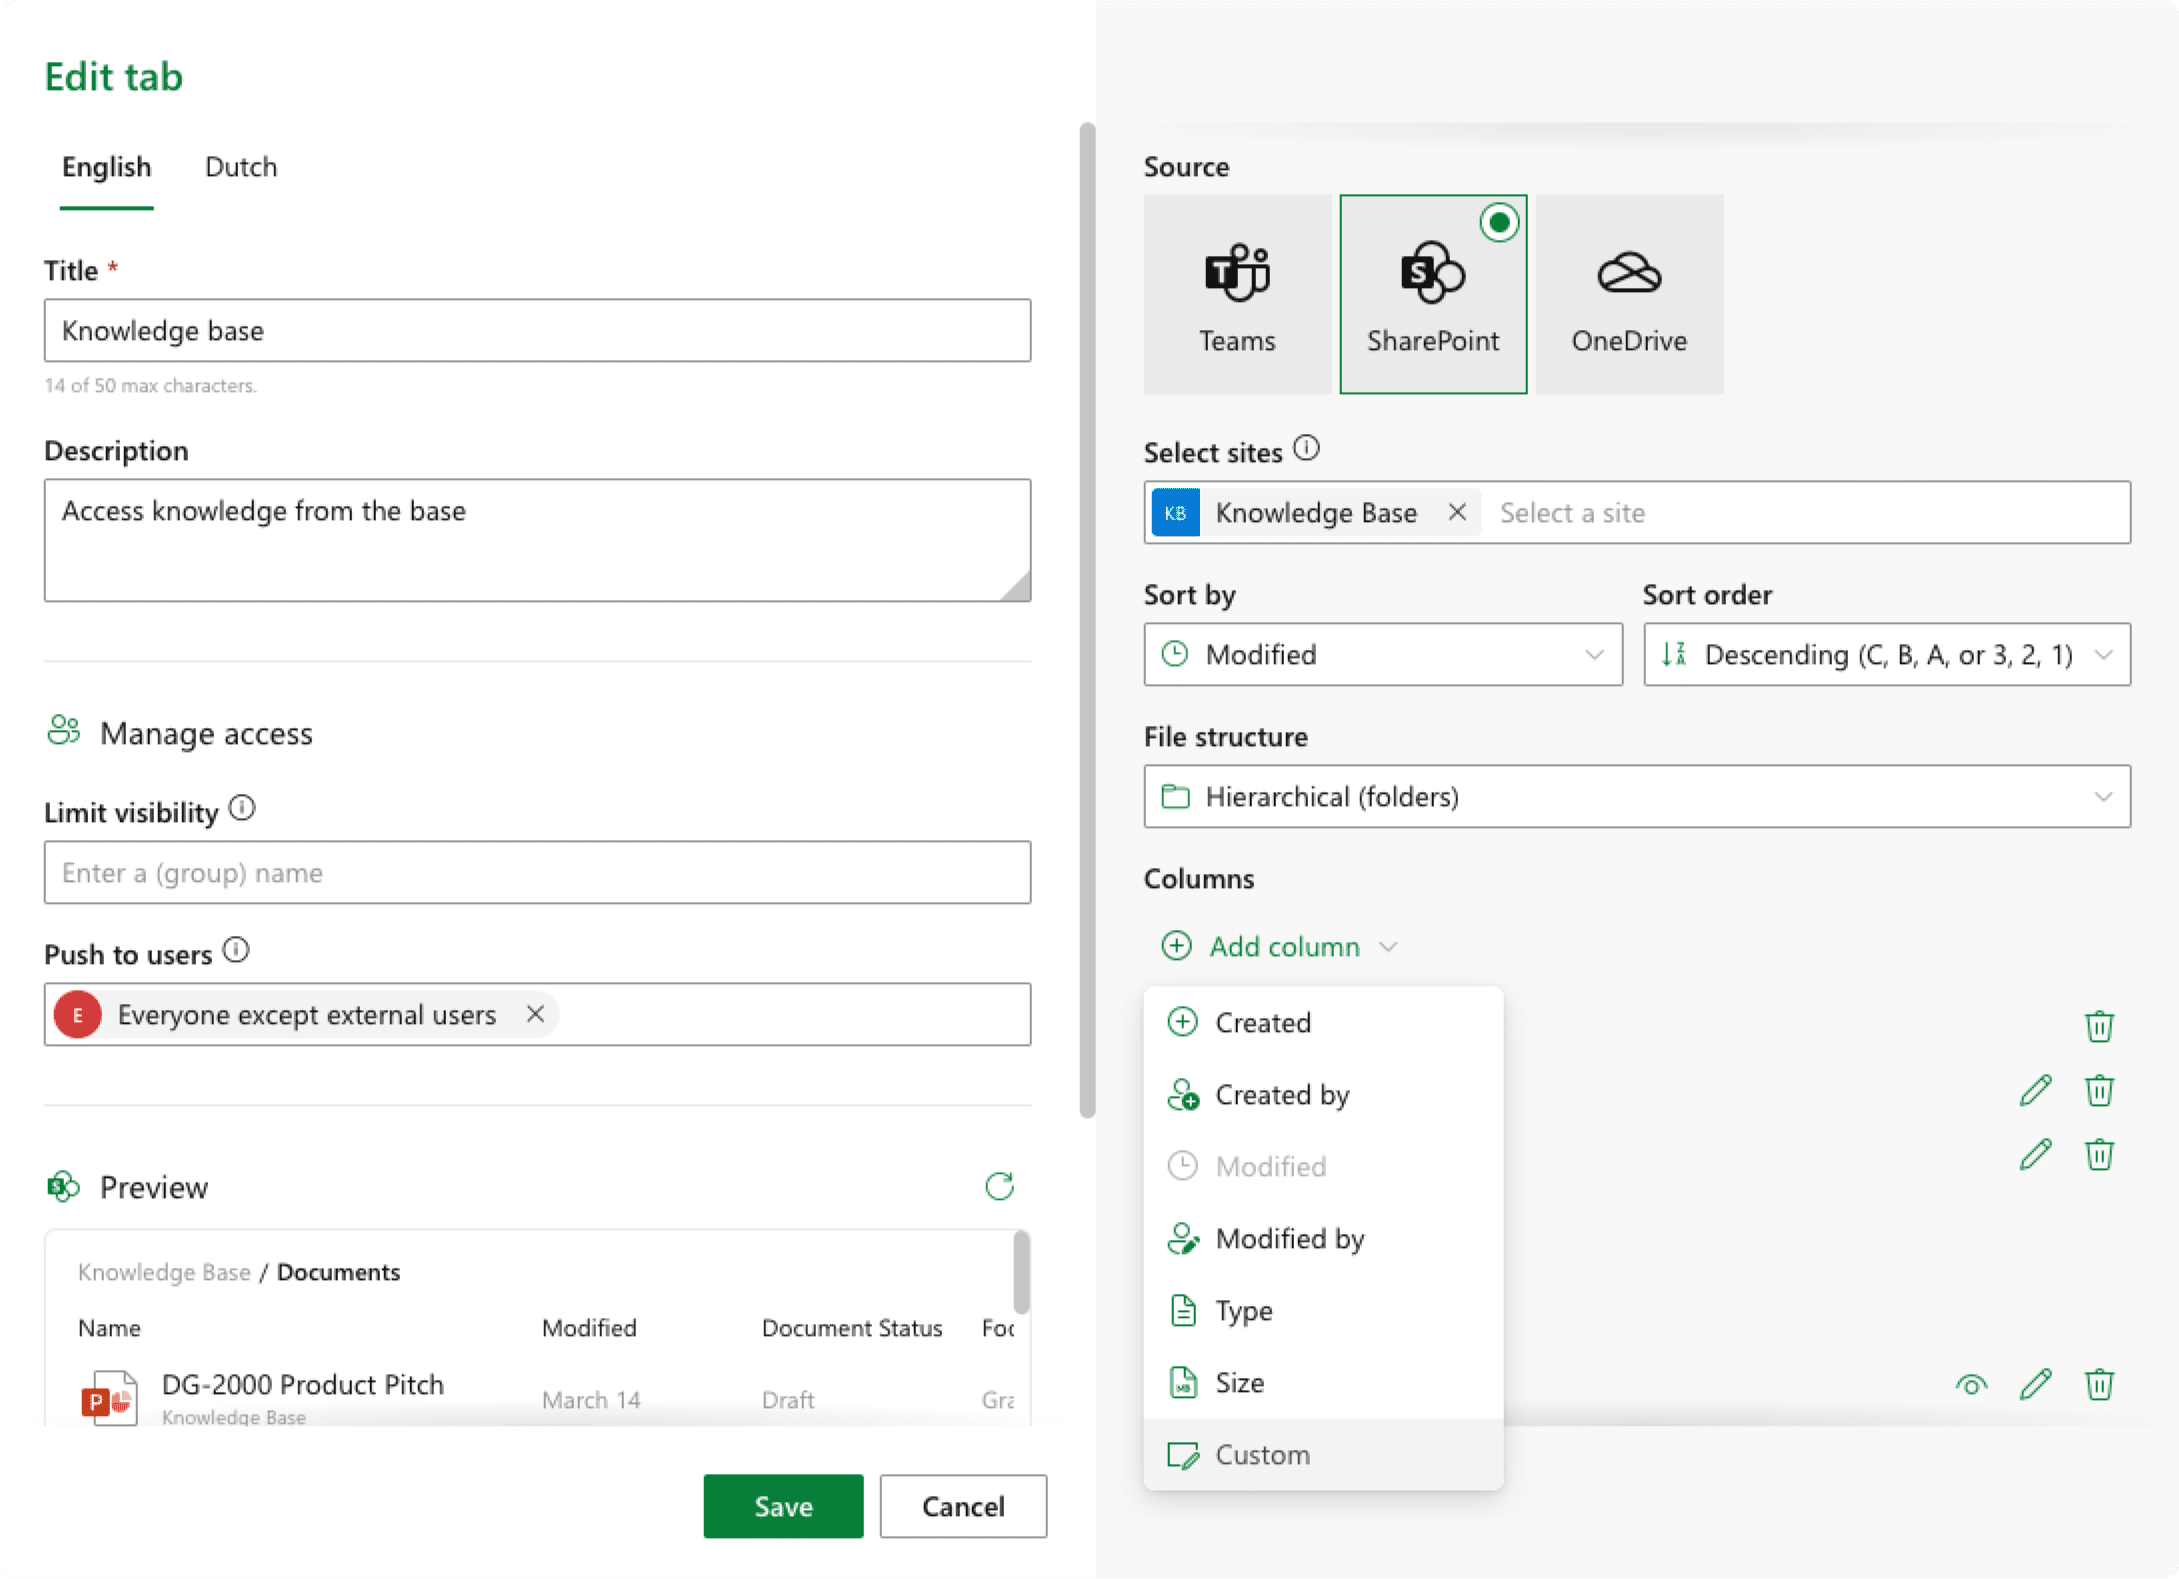Screen dimensions: 2179x1579
Task: Choose Custom from Add column menu
Action: click(x=1262, y=1454)
